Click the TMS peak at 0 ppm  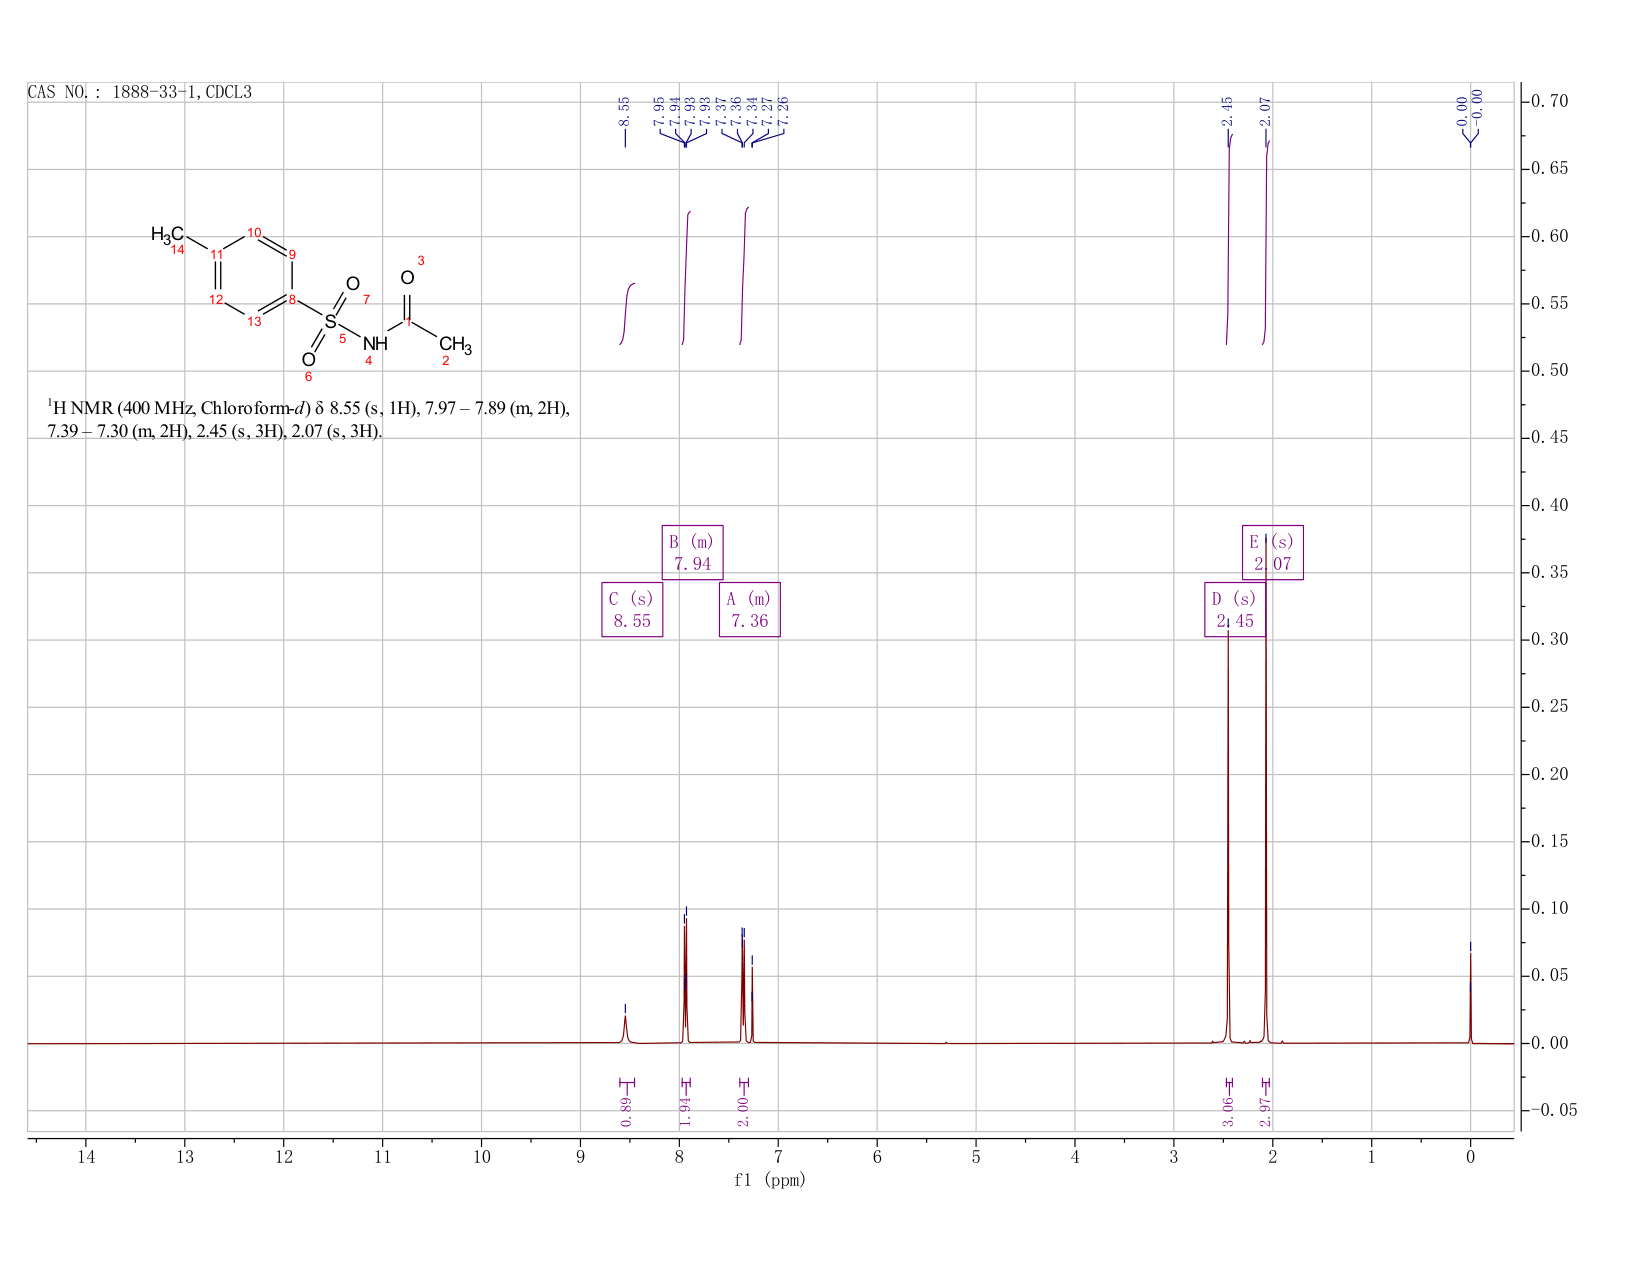pyautogui.click(x=1470, y=997)
